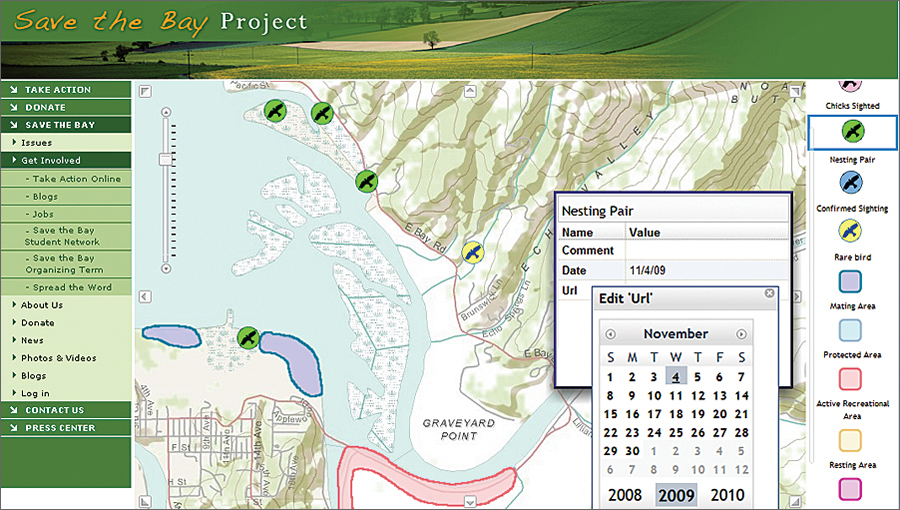Expand the Issues item
The image size is (900, 510).
coord(66,142)
